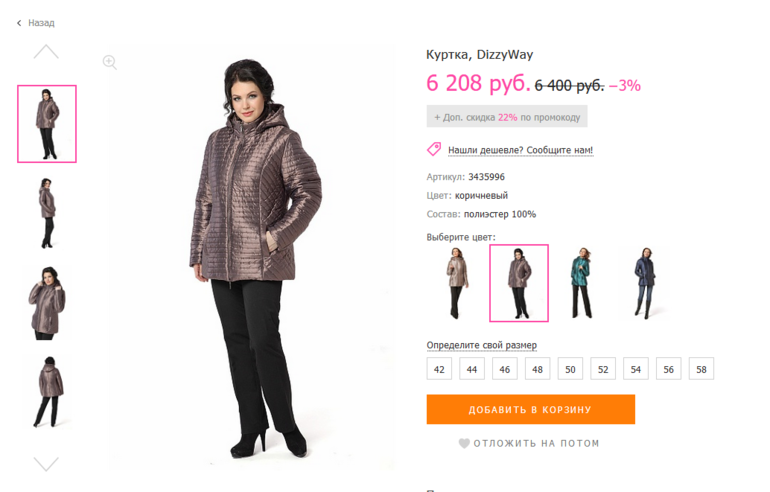
Task: Go back using the Назад chevron
Action: click(x=19, y=23)
